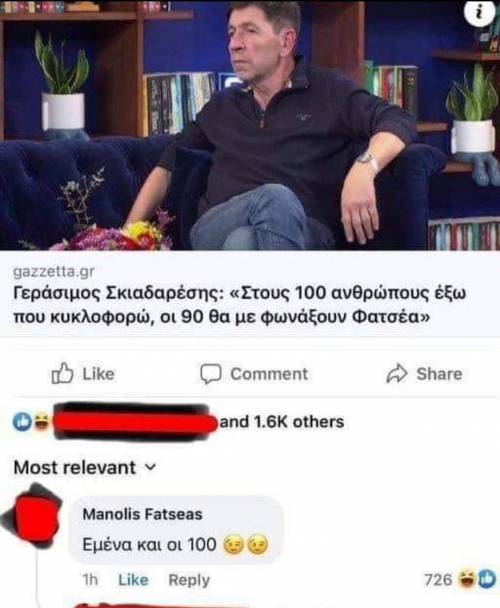The height and width of the screenshot is (608, 500).
Task: Click the 726 reactions count on comment
Action: (438, 580)
